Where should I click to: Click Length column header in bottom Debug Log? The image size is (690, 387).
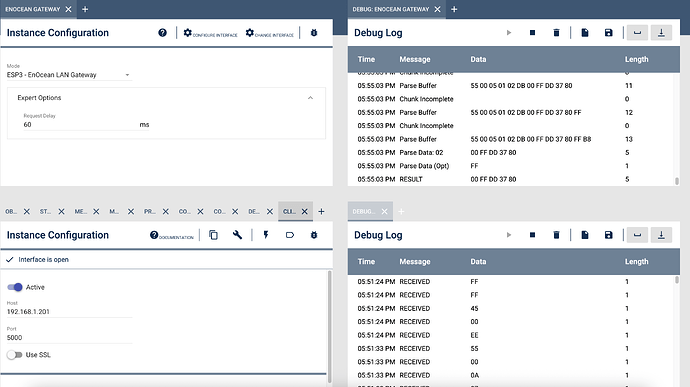pyautogui.click(x=636, y=262)
